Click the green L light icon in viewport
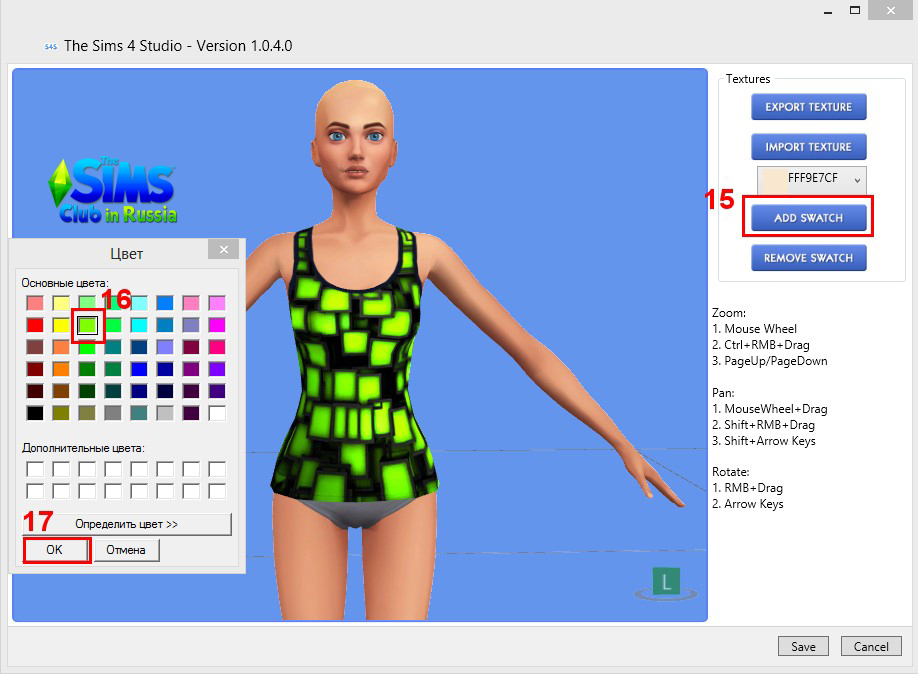The width and height of the screenshot is (918, 674). pyautogui.click(x=665, y=582)
